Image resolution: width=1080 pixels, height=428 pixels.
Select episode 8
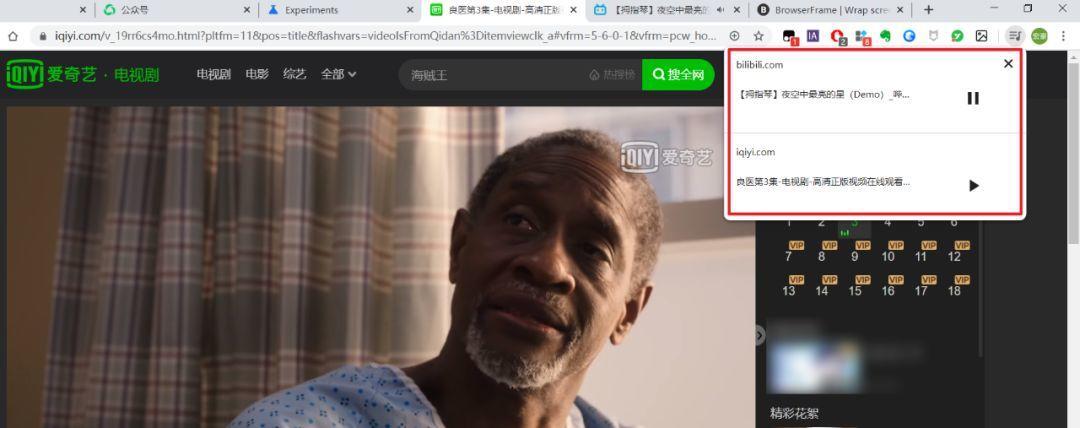click(x=822, y=257)
